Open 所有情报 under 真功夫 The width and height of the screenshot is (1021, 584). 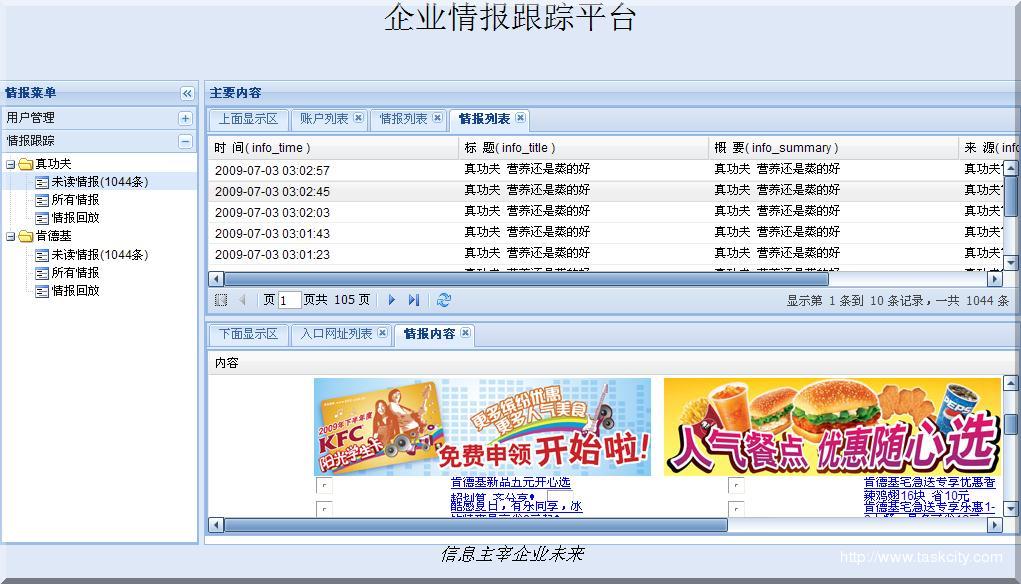[x=75, y=200]
